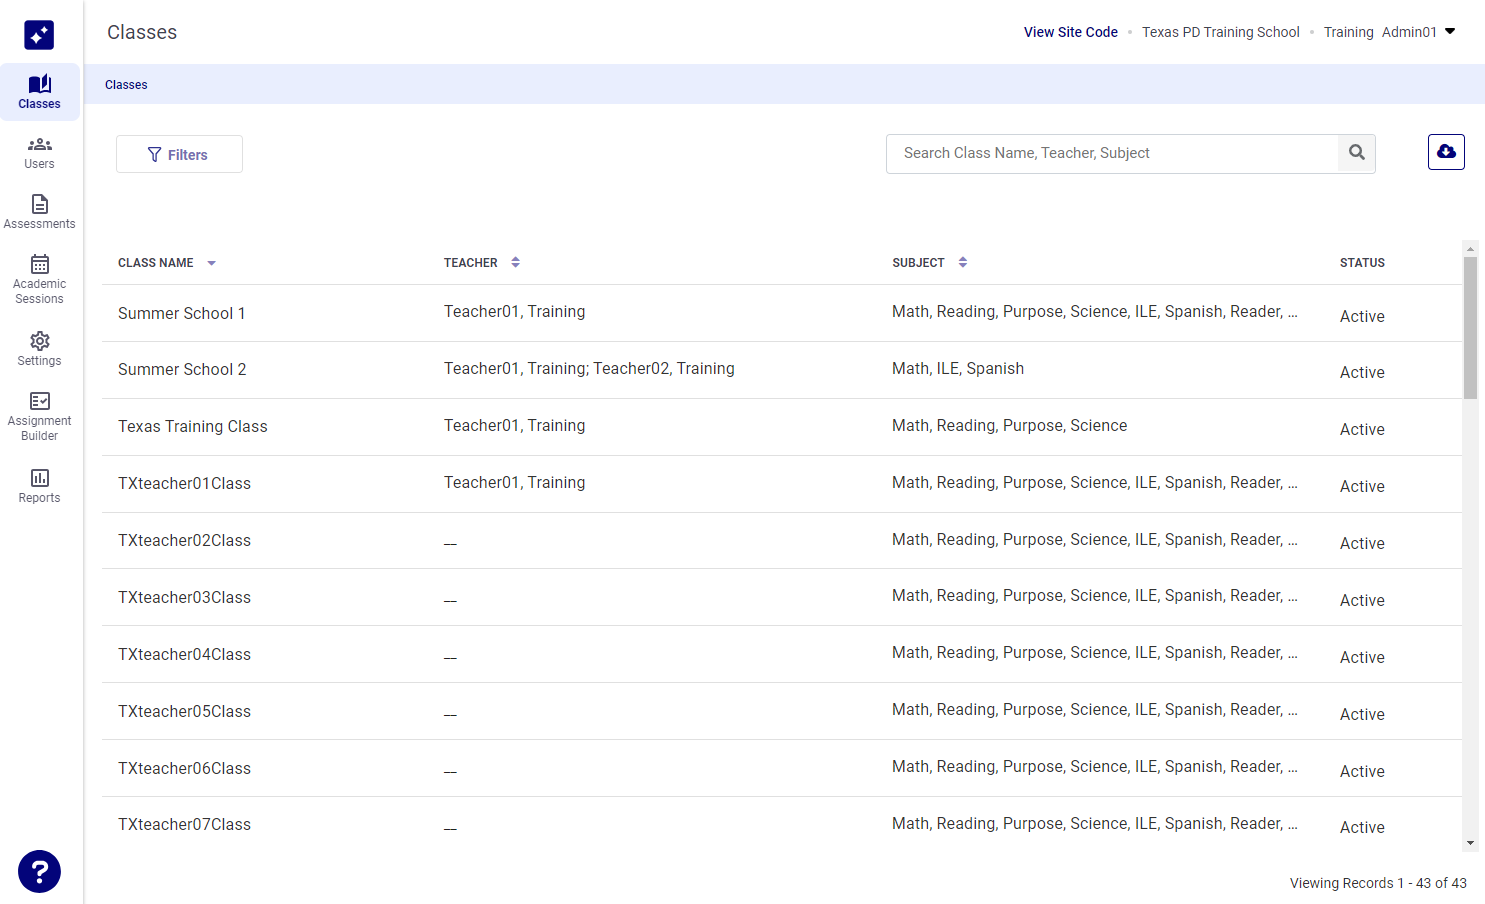
Task: Select Academic Sessions in sidebar
Action: pos(39,278)
